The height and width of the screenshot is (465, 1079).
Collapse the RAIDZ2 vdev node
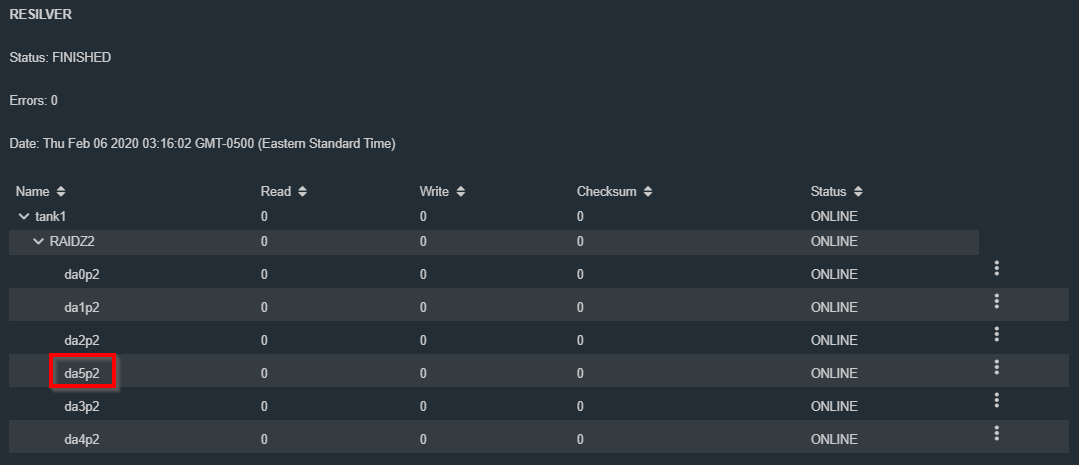pyautogui.click(x=39, y=241)
